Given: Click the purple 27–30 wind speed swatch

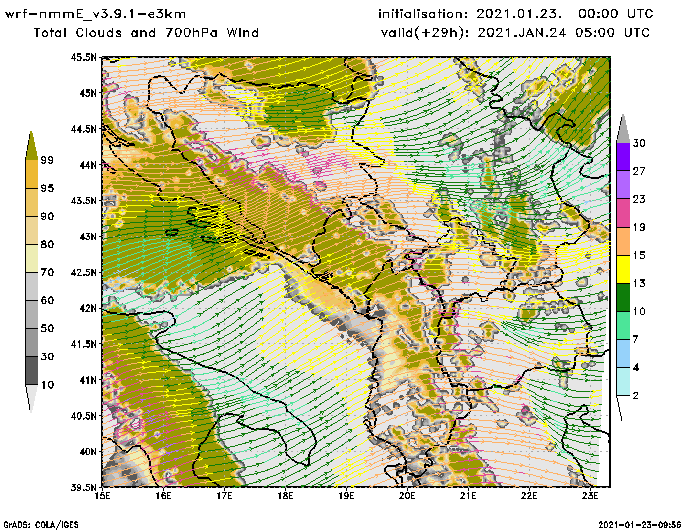Looking at the screenshot, I should point(623,157).
